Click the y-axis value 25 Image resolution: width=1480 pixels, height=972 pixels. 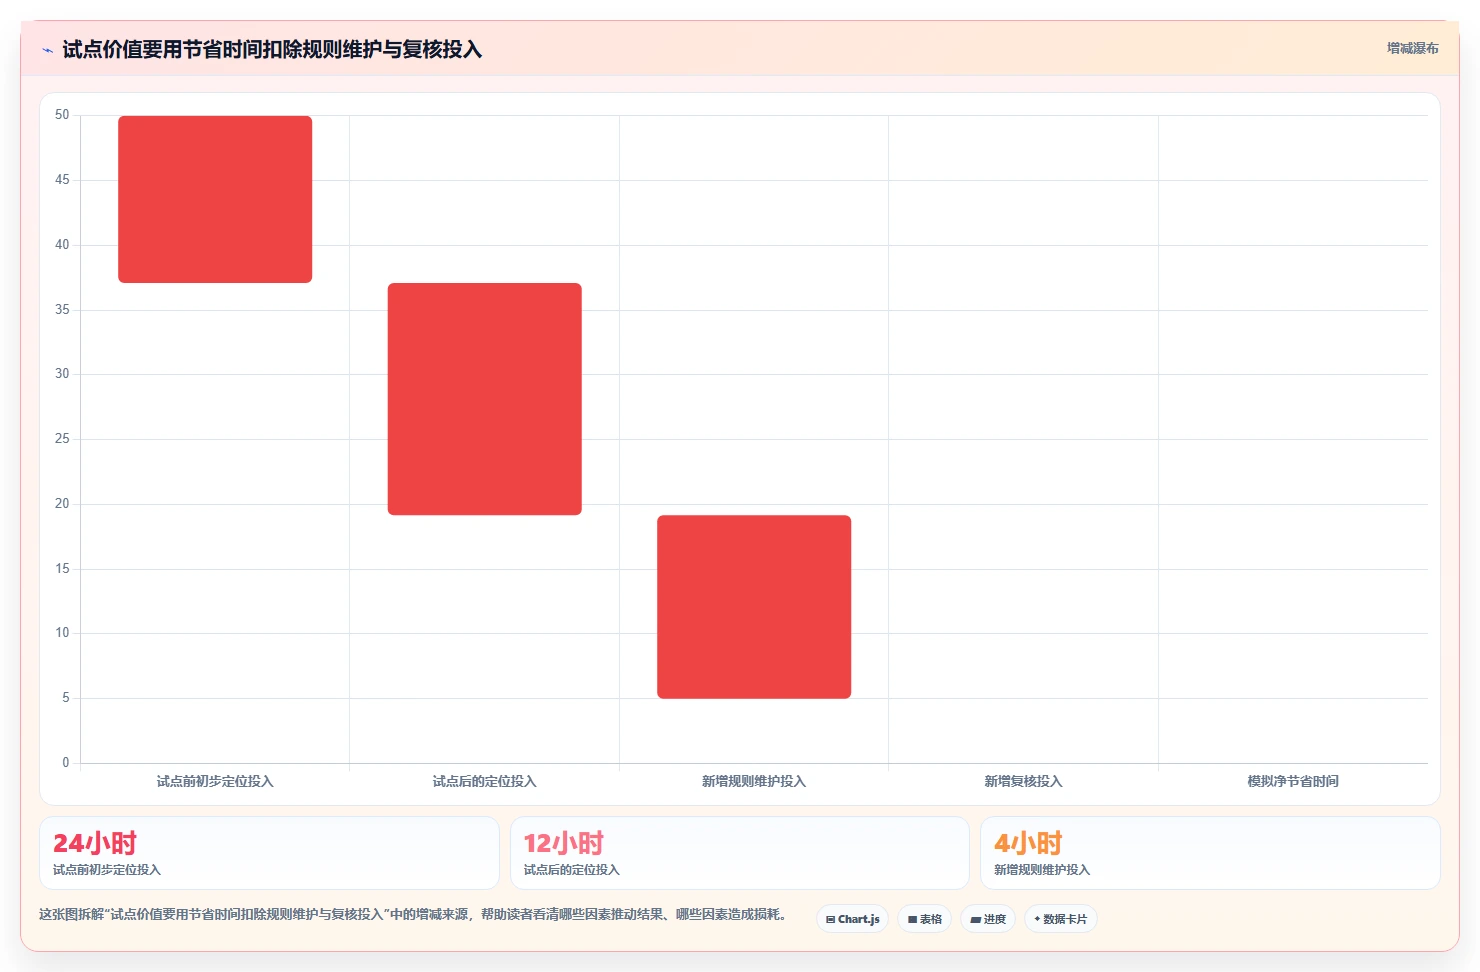click(62, 439)
